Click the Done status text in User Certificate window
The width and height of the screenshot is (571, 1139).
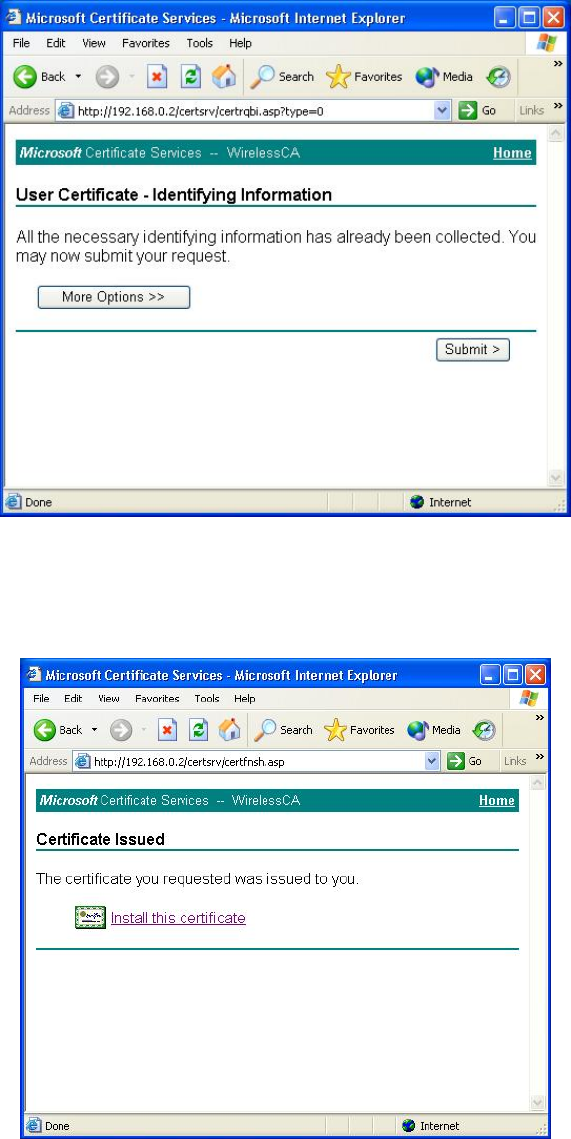click(39, 503)
